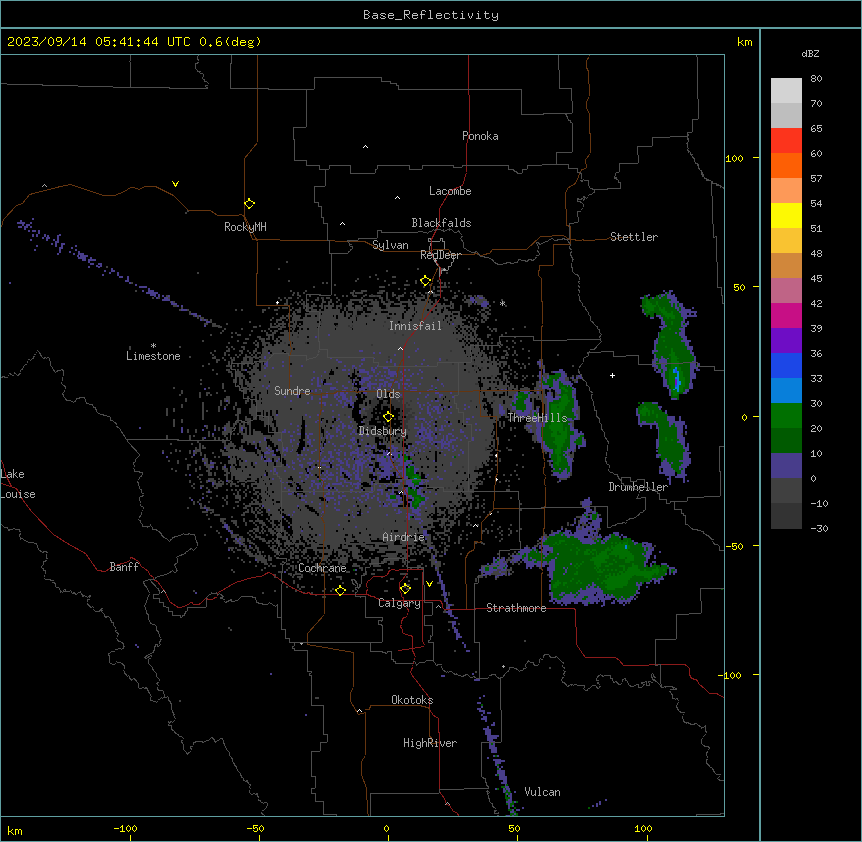Select the orange 60 dBZ color swatch
Image resolution: width=862 pixels, height=842 pixels.
pos(786,165)
